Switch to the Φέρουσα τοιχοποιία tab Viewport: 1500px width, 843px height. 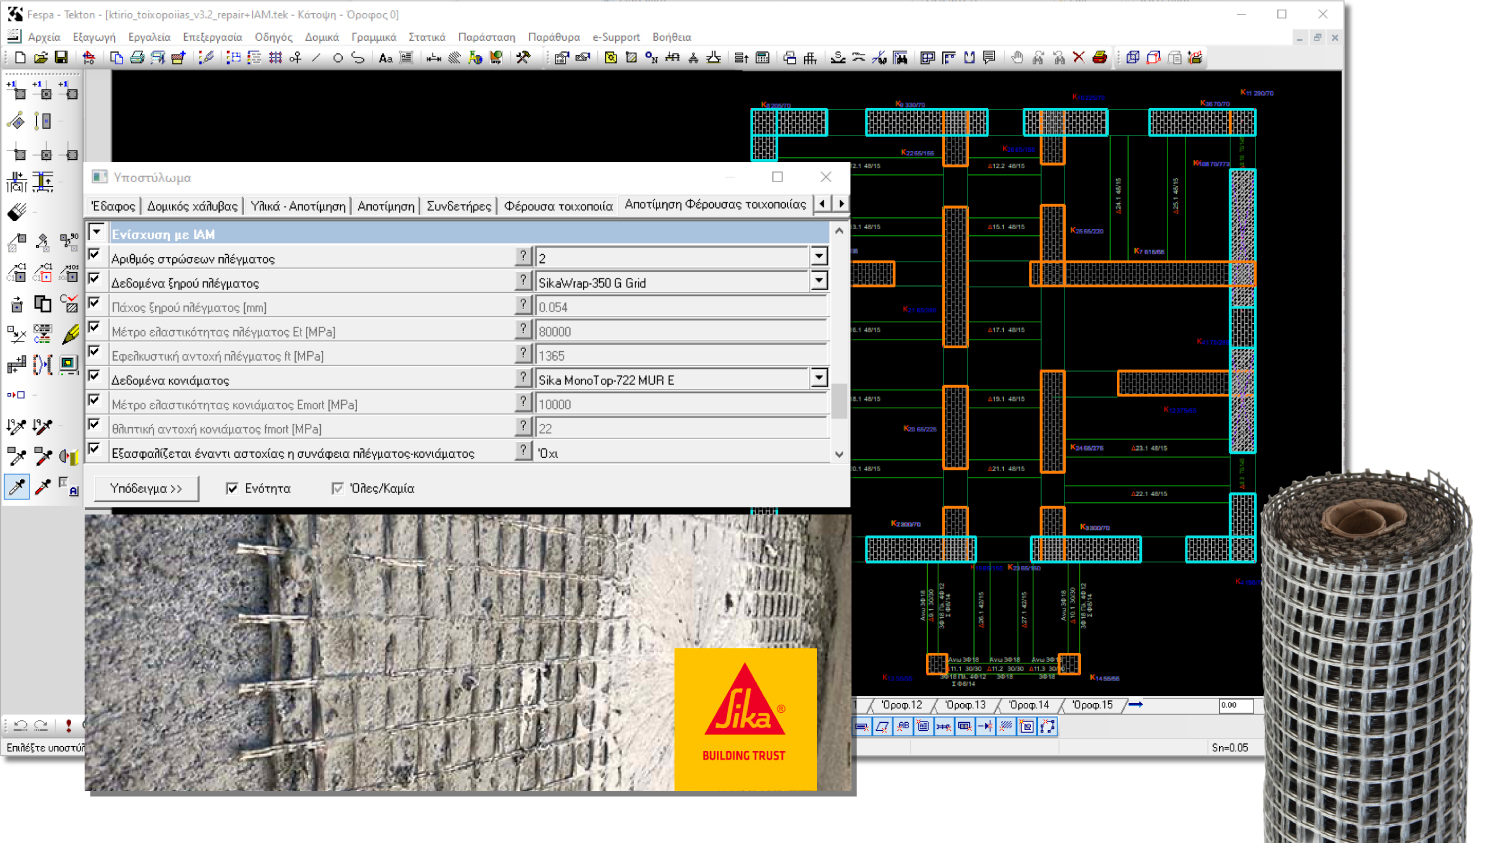[x=558, y=206]
